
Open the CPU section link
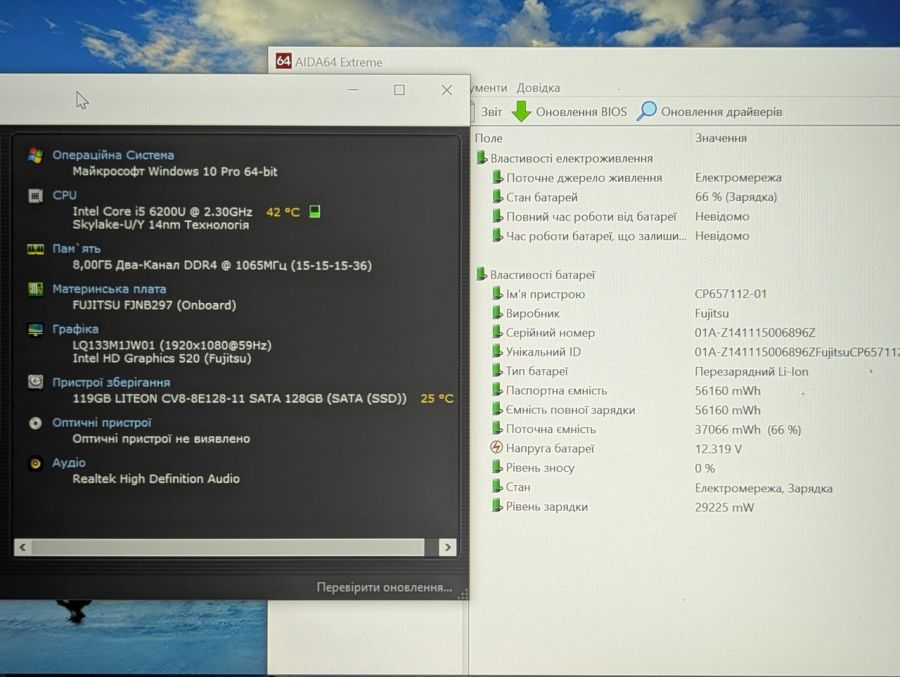pos(64,195)
